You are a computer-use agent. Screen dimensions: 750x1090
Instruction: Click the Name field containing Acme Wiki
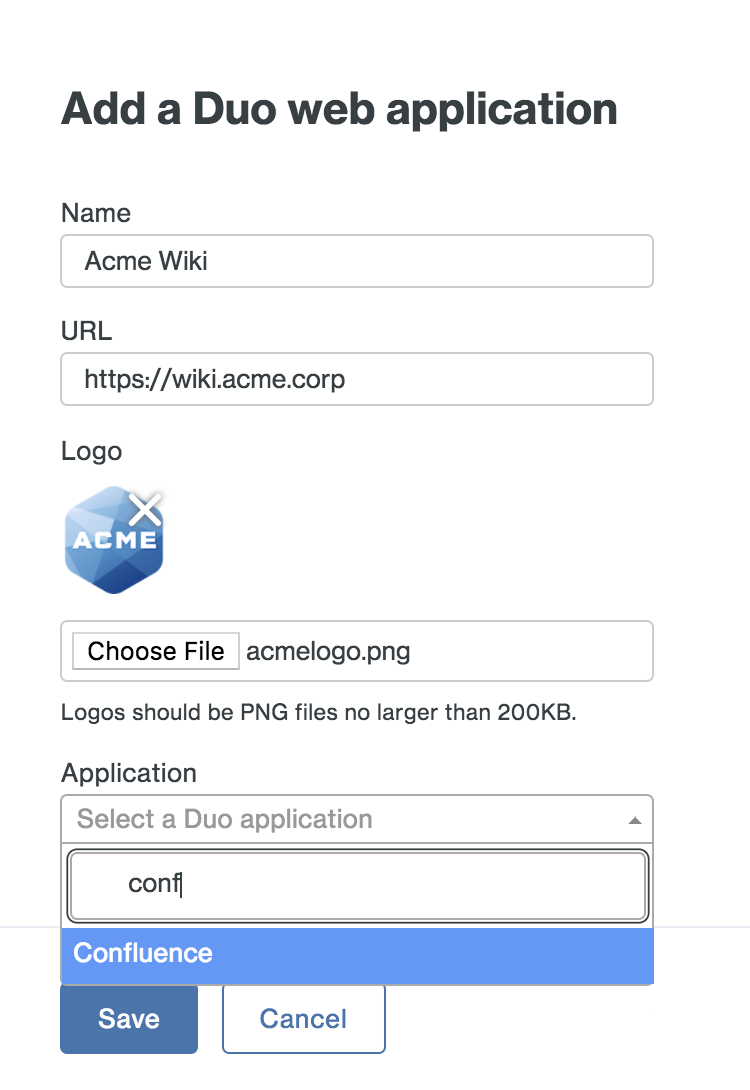[357, 261]
